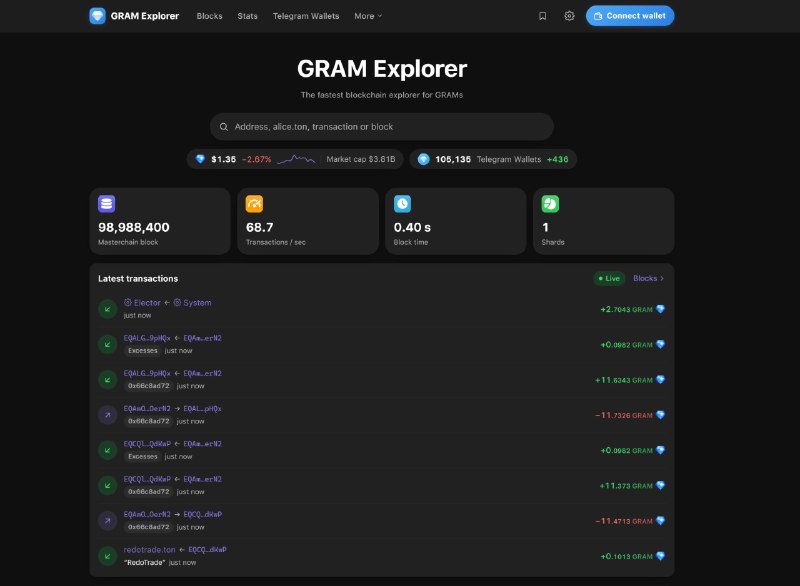The height and width of the screenshot is (586, 800).
Task: Expand the More dropdown menu
Action: (368, 16)
